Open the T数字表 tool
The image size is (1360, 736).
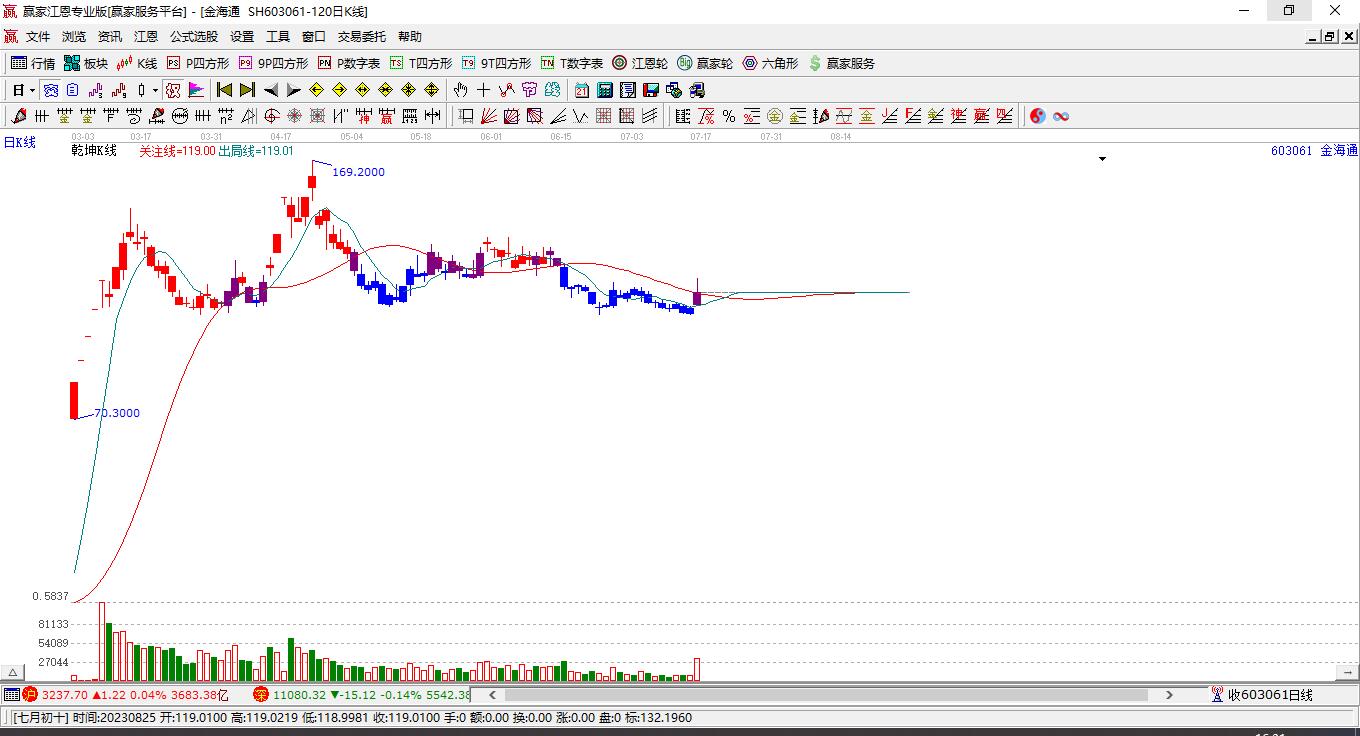(x=571, y=63)
